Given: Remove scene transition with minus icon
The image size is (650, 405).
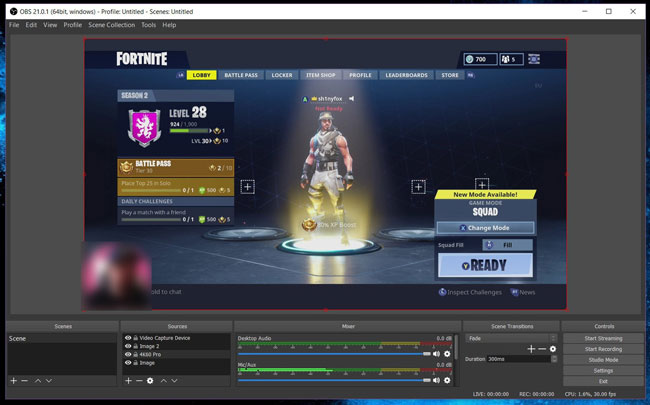Looking at the screenshot, I should [x=542, y=349].
